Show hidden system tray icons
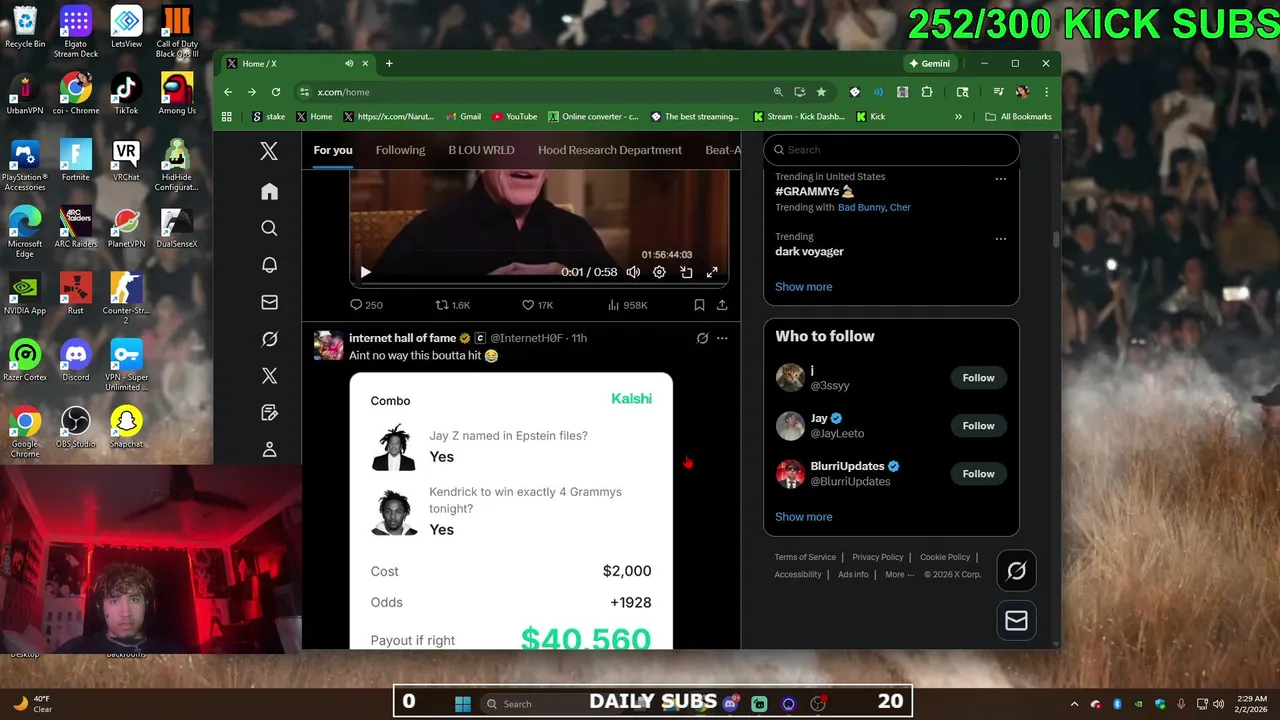 (1074, 704)
